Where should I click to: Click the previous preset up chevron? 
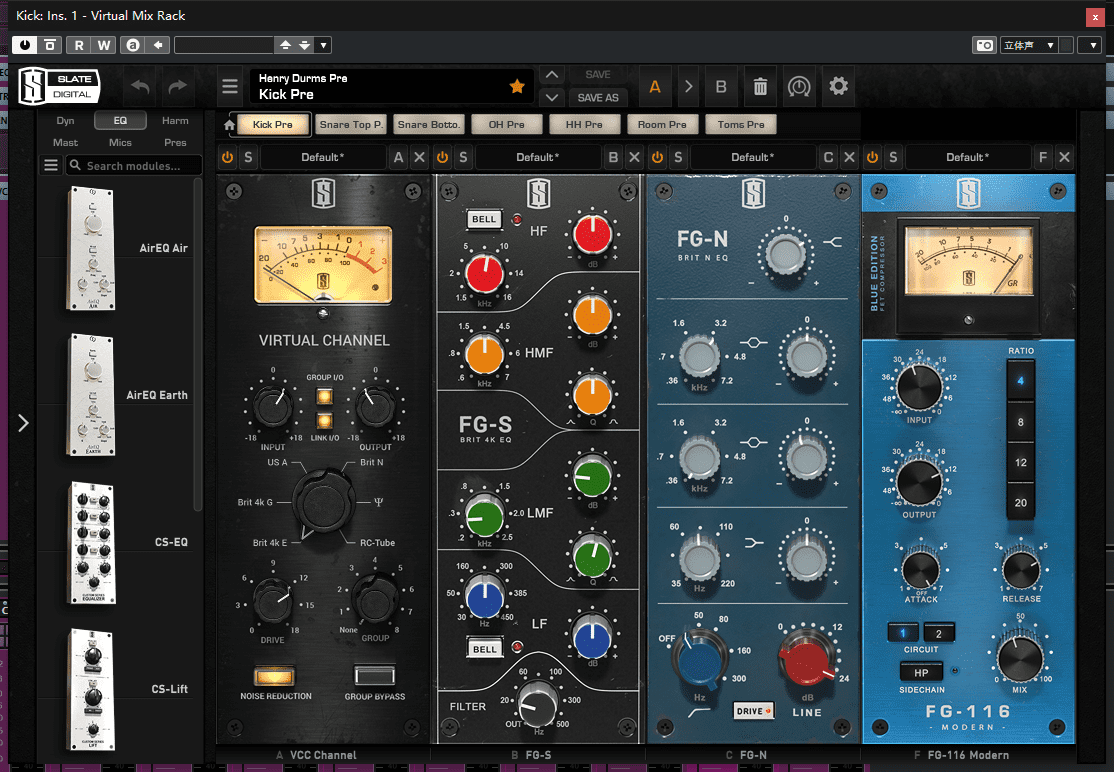click(552, 75)
